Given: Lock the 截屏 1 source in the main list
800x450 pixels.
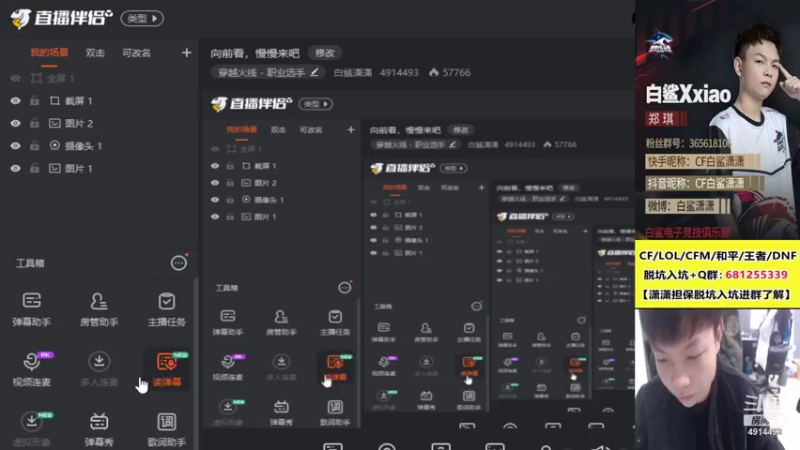Looking at the screenshot, I should click(x=34, y=101).
